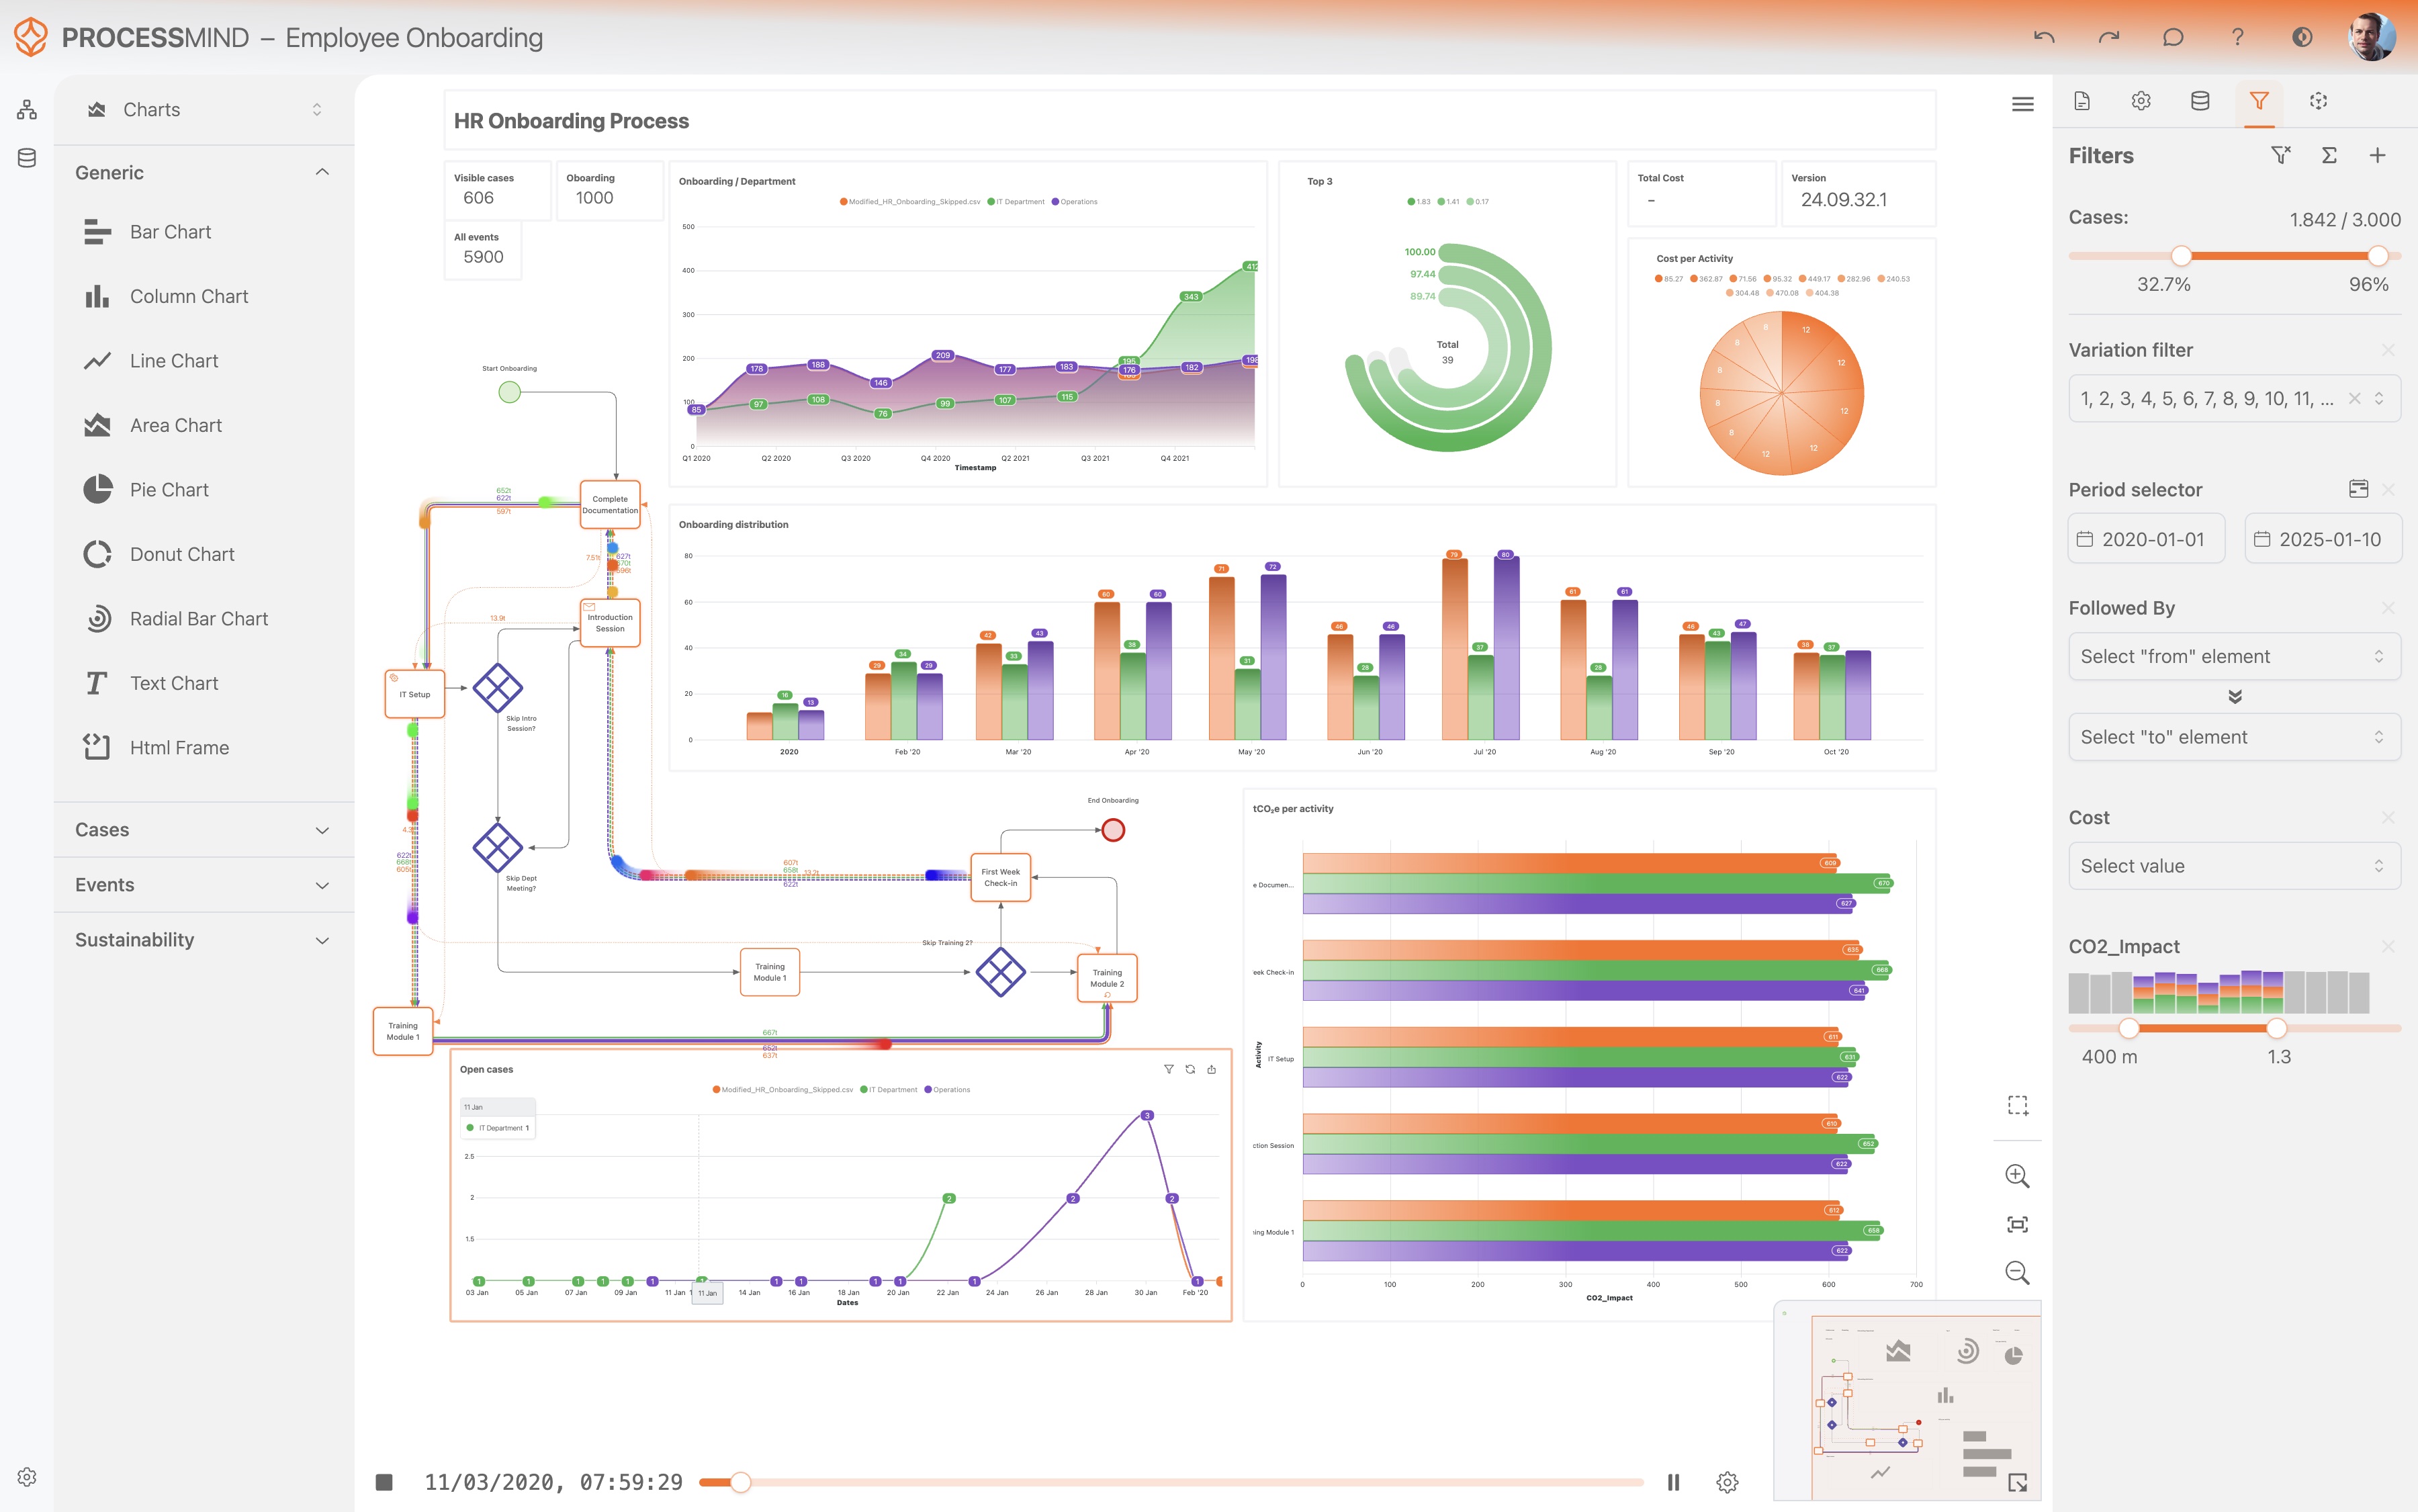This screenshot has width=2418, height=1512.
Task: Toggle dark/light theme icon
Action: [2301, 38]
